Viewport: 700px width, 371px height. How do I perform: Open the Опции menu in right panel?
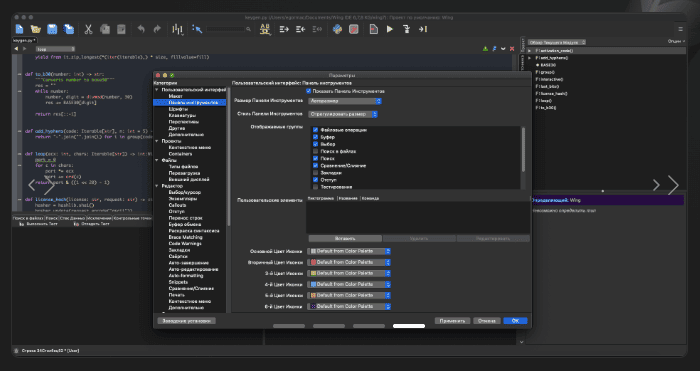point(675,42)
